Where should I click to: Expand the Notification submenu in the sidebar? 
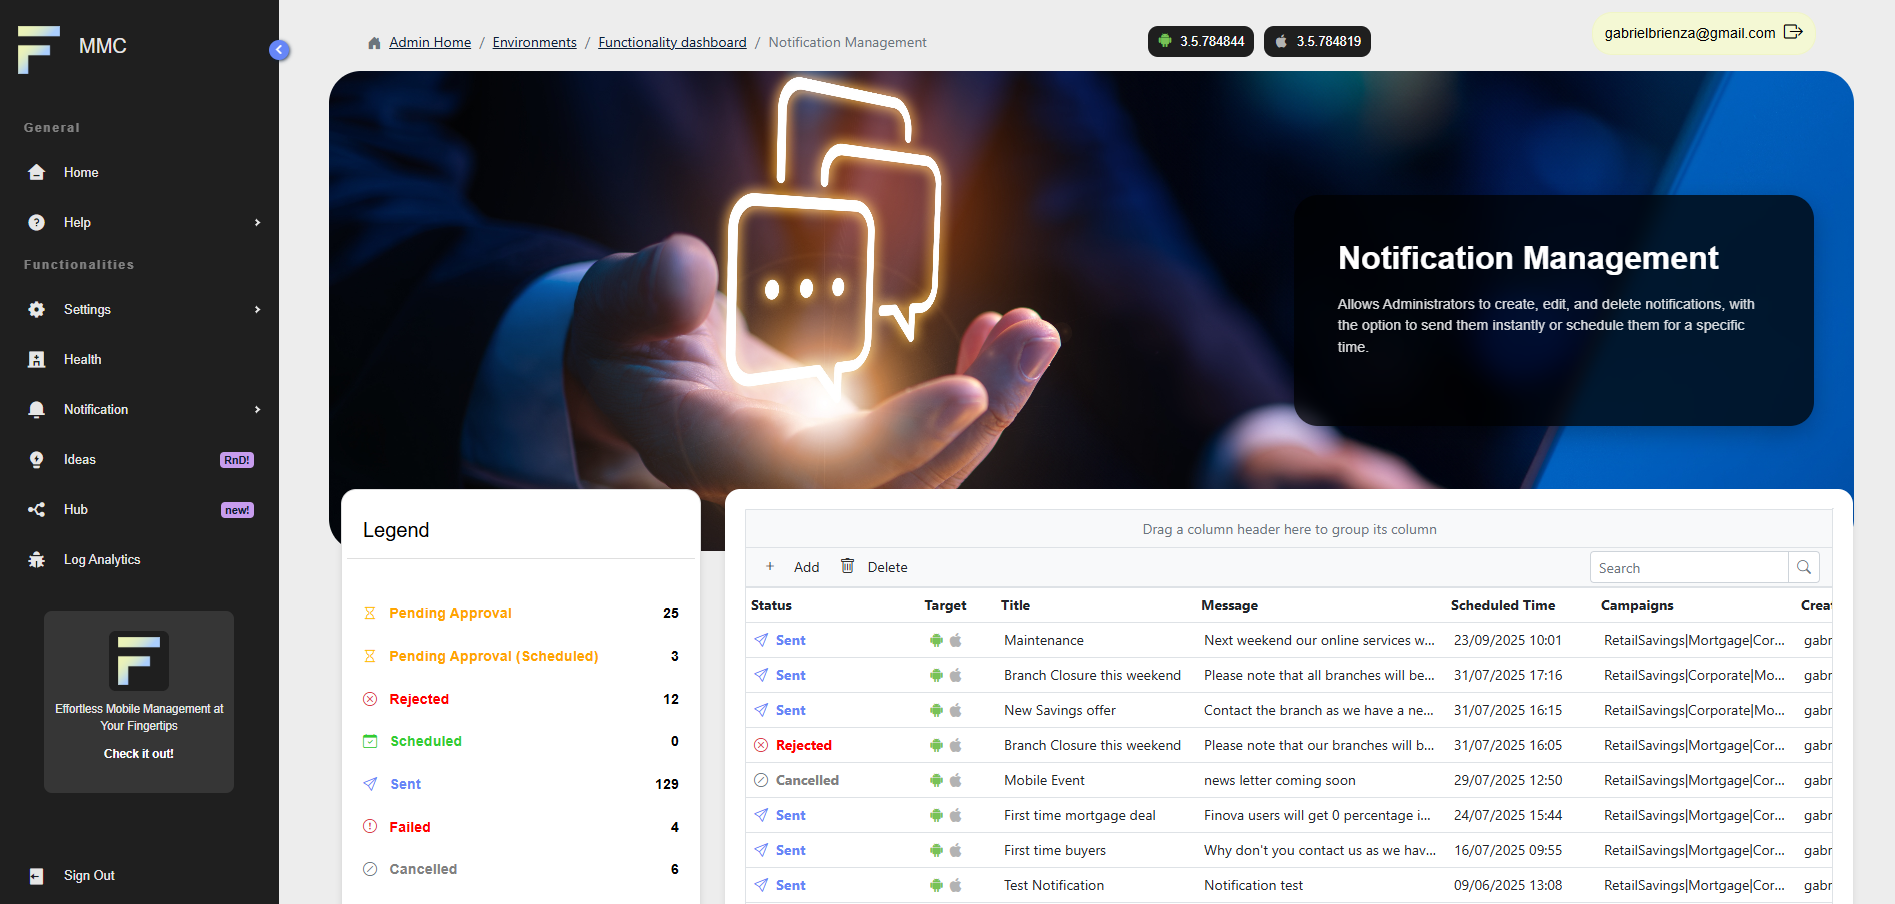(257, 409)
